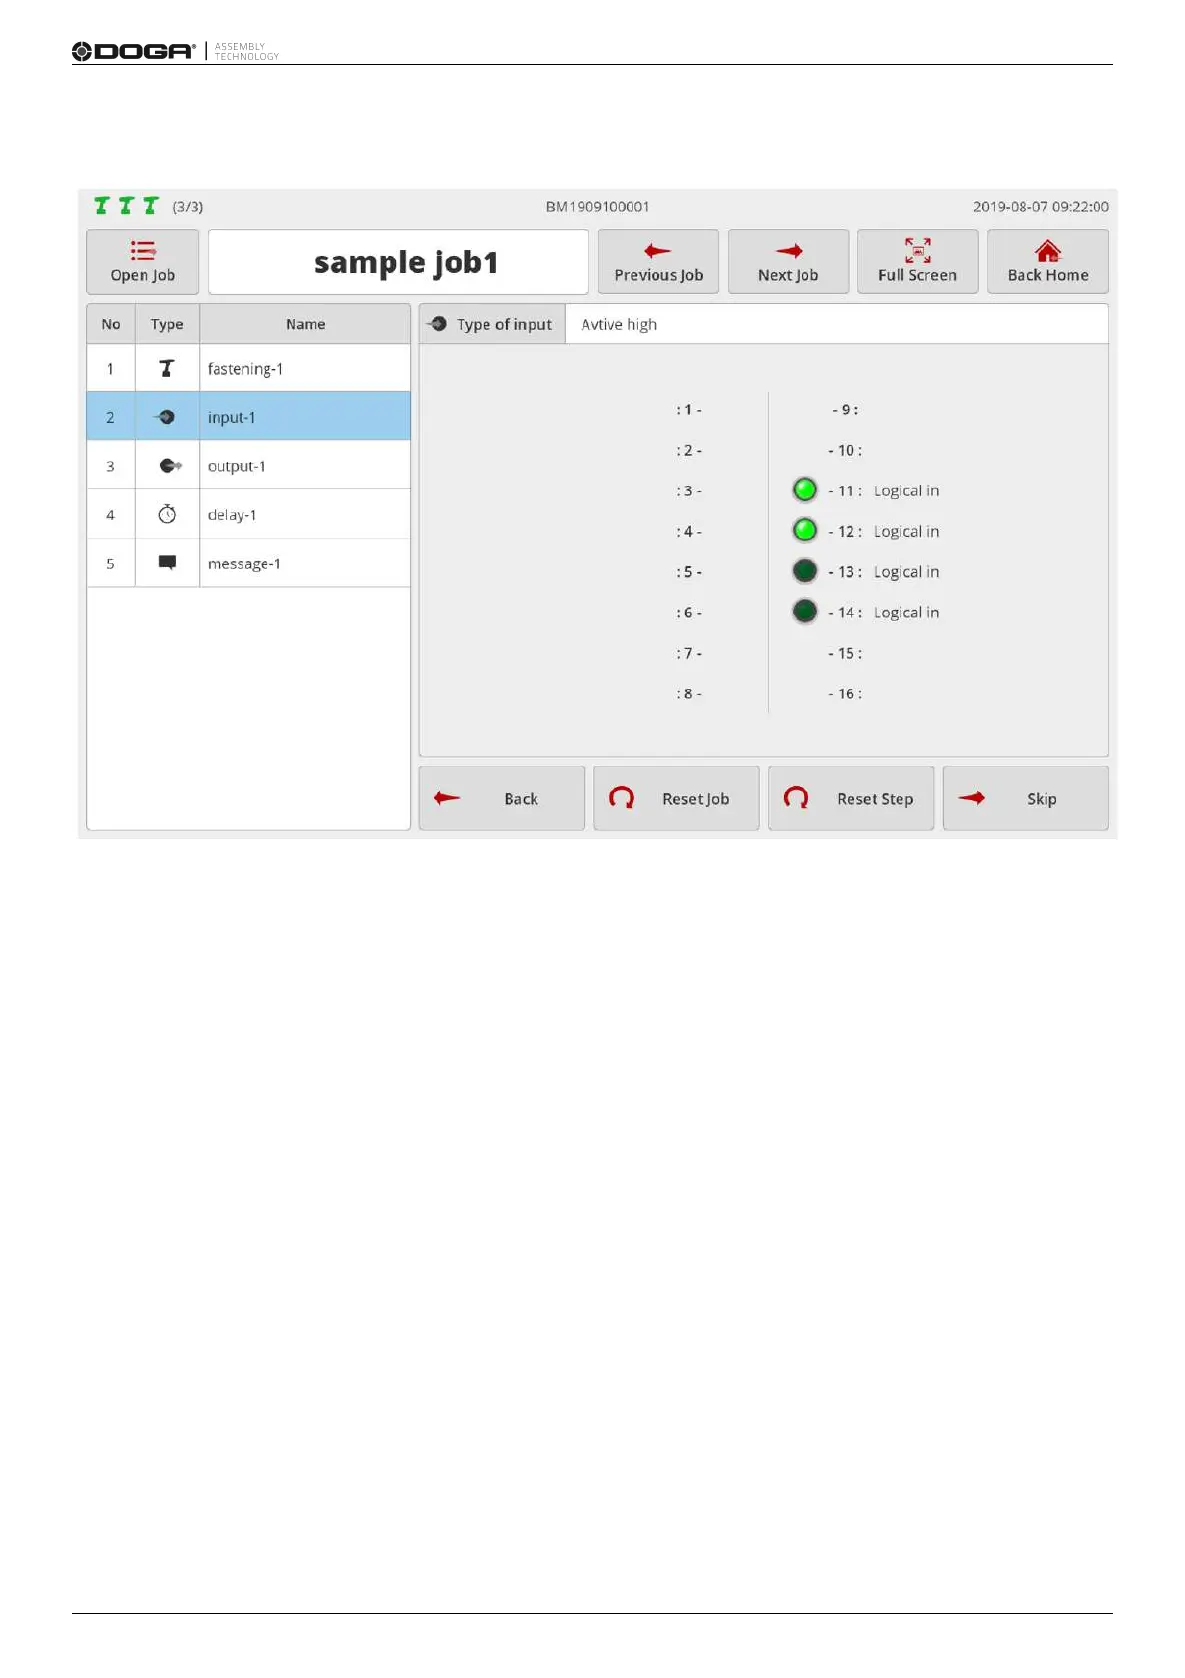
Task: Click the Type of input label
Action: tap(504, 324)
